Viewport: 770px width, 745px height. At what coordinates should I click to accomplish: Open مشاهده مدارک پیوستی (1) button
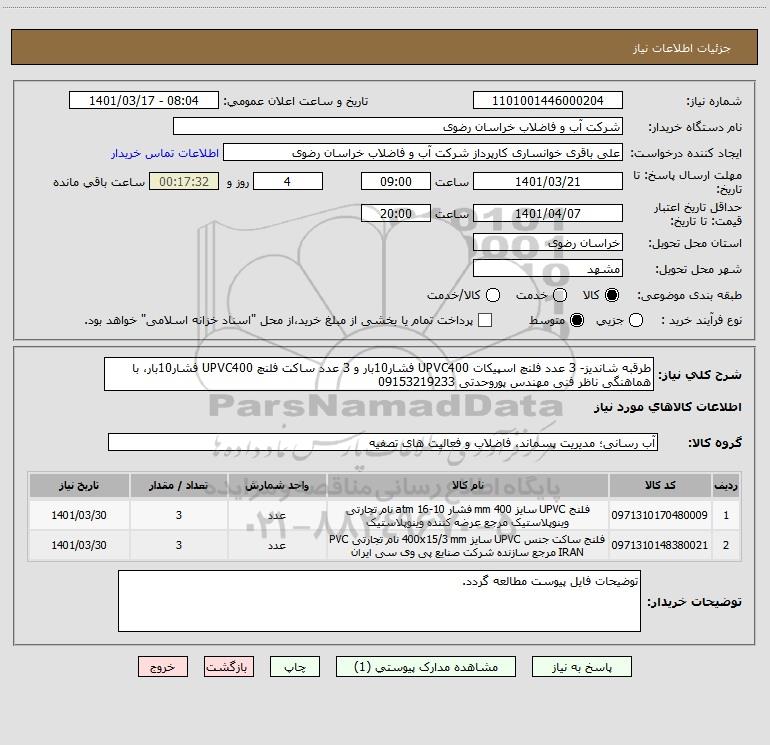pyautogui.click(x=426, y=667)
